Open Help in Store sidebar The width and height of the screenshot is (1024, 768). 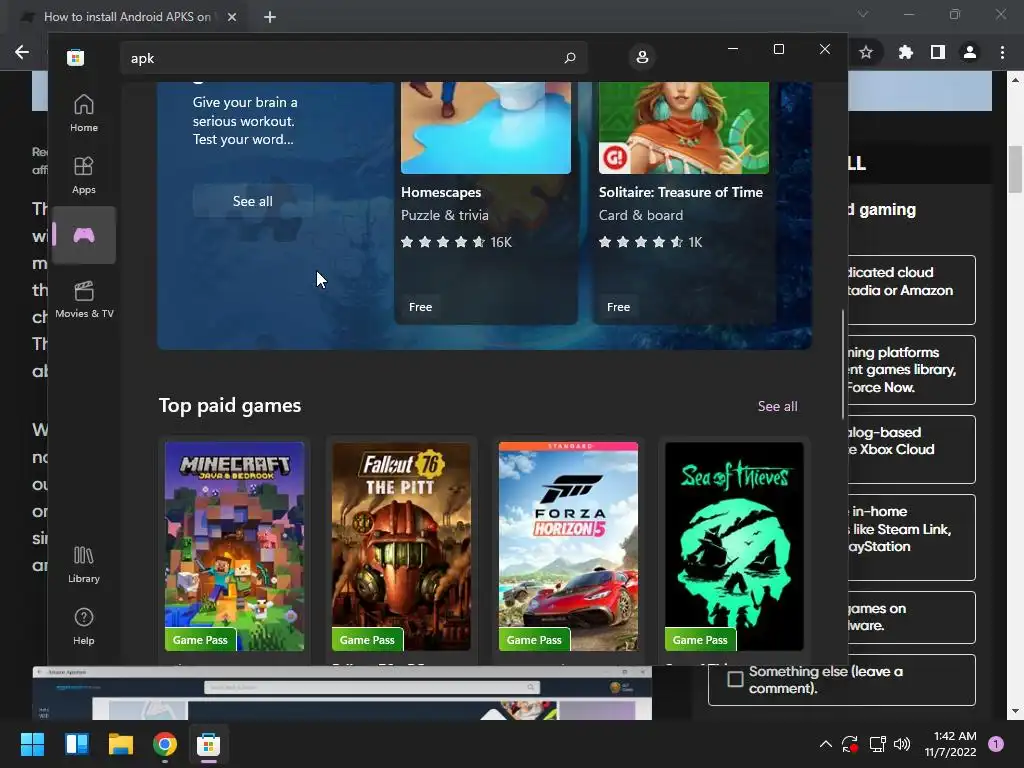[84, 626]
